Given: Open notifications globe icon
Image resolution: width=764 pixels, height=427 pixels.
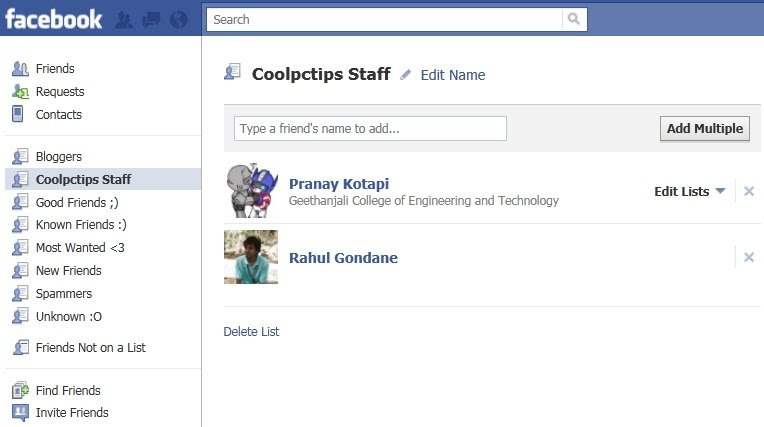Looking at the screenshot, I should [179, 19].
